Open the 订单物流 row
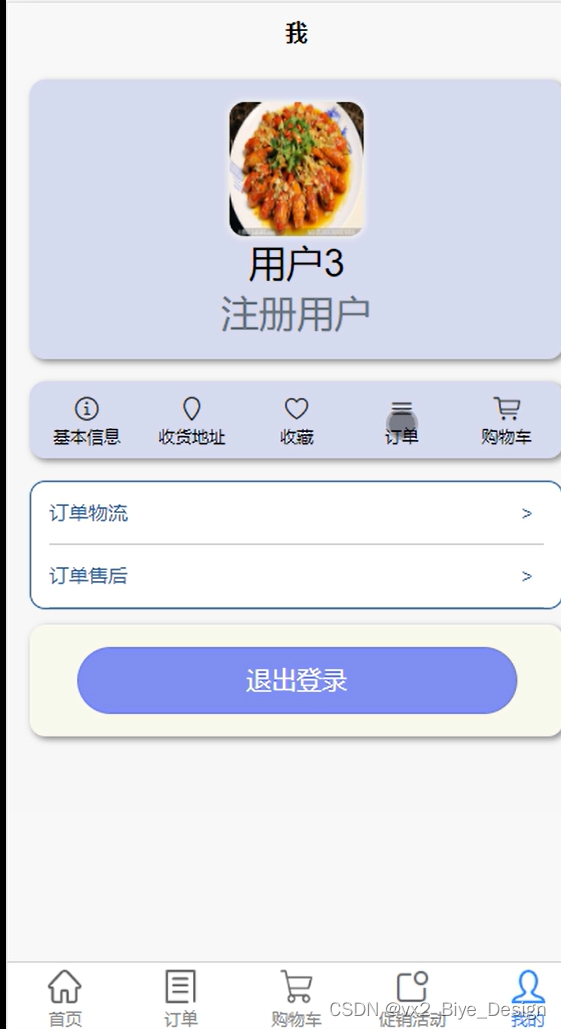 [297, 513]
